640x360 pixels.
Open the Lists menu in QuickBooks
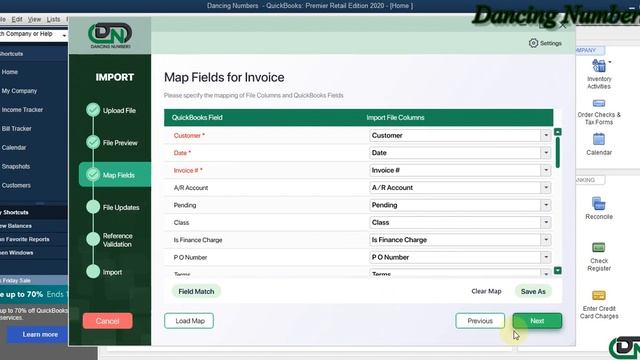[53, 19]
